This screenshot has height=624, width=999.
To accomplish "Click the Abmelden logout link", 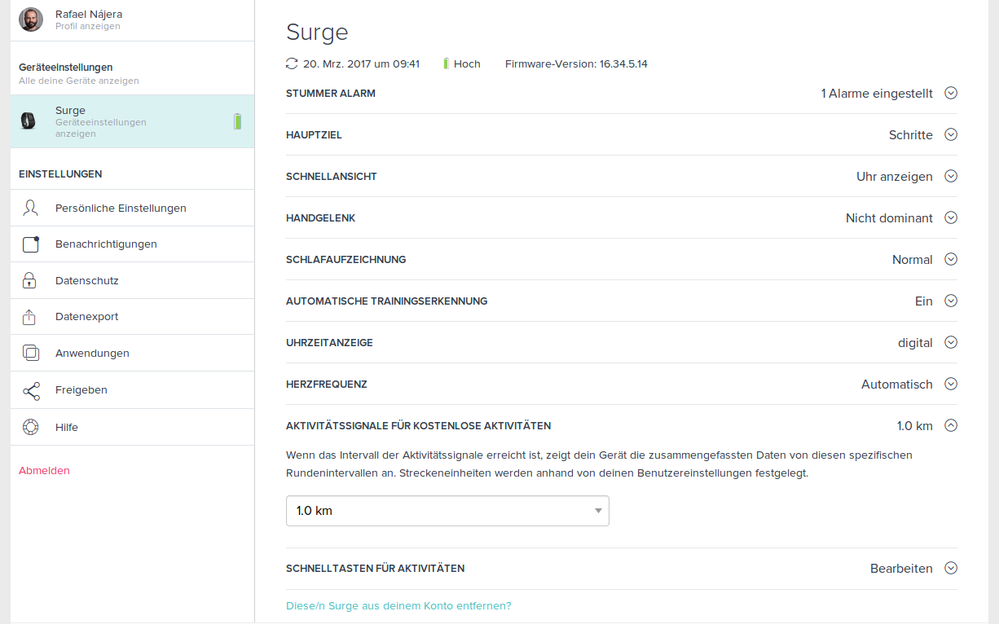I will [44, 470].
